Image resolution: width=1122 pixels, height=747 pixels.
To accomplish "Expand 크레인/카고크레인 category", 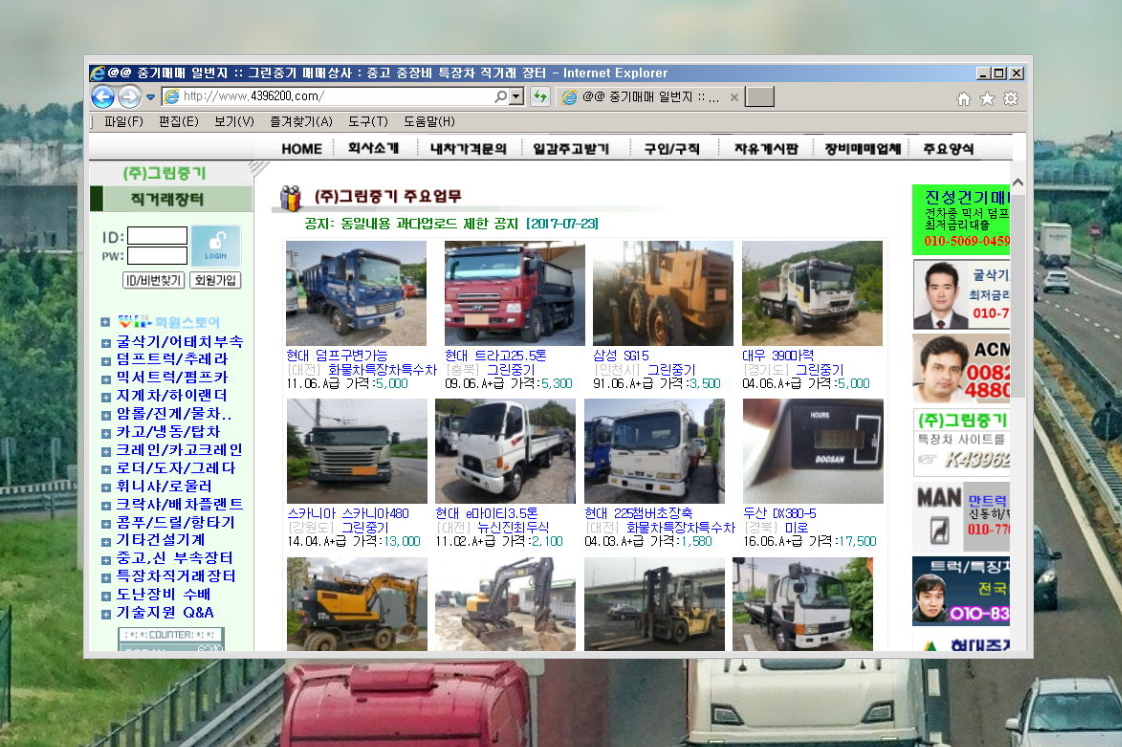I will tap(105, 451).
